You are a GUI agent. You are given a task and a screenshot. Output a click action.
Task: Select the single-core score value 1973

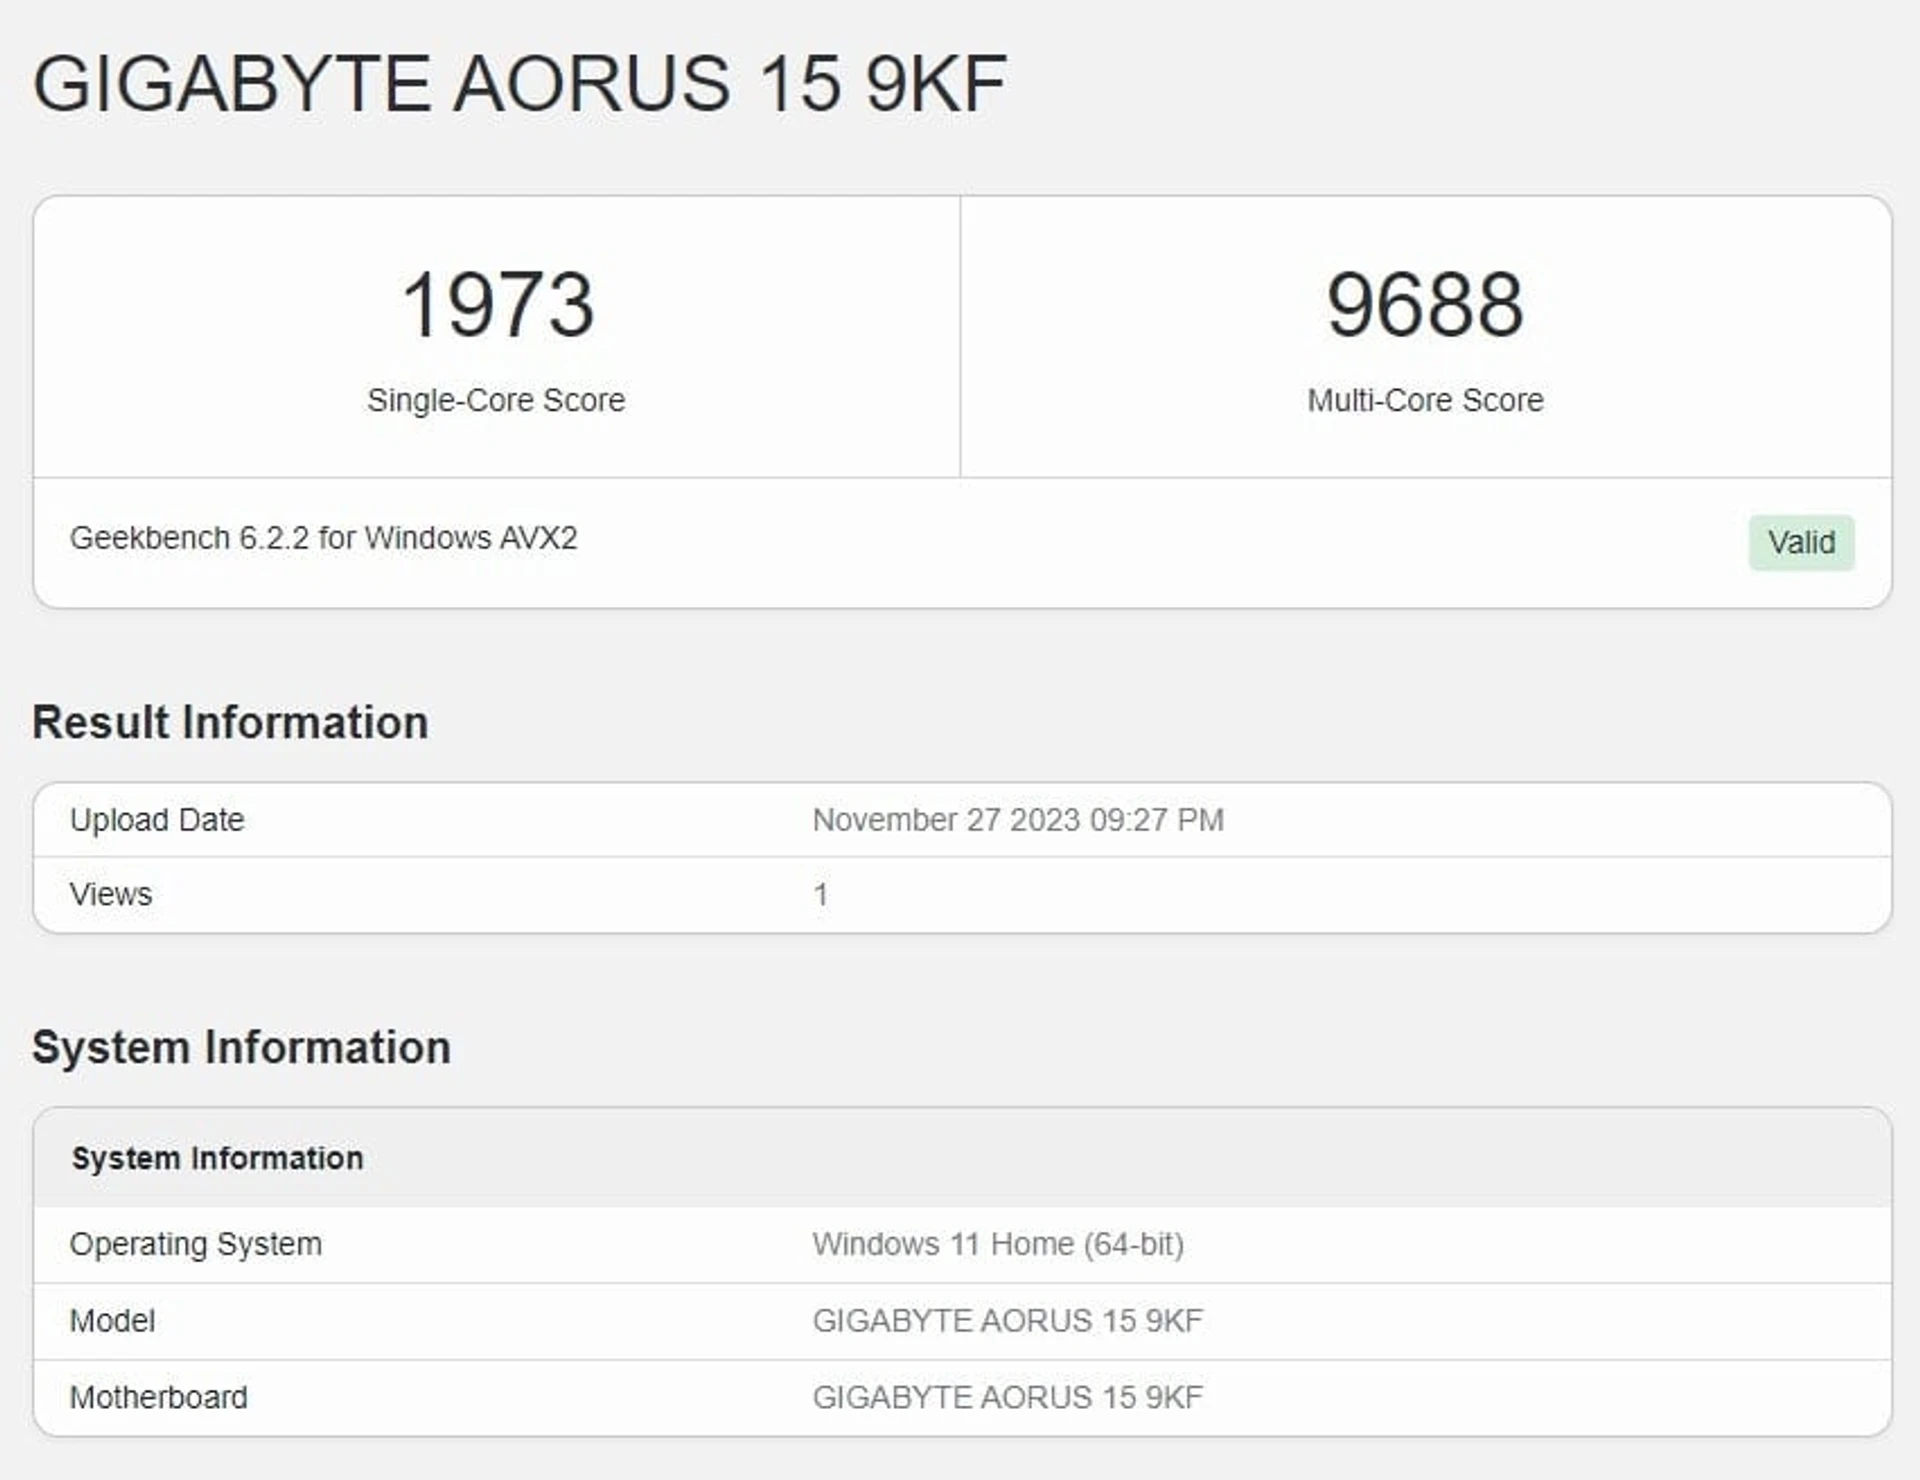pos(497,305)
